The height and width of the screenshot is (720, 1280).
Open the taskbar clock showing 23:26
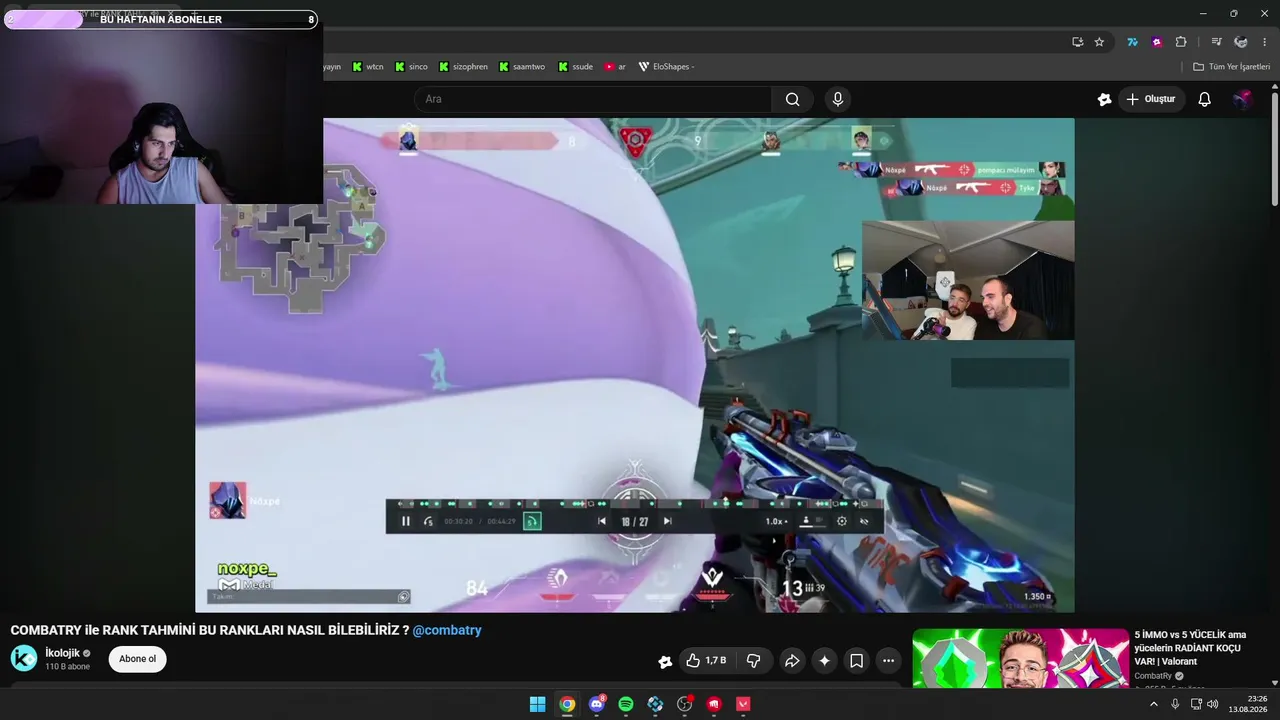pyautogui.click(x=1248, y=704)
